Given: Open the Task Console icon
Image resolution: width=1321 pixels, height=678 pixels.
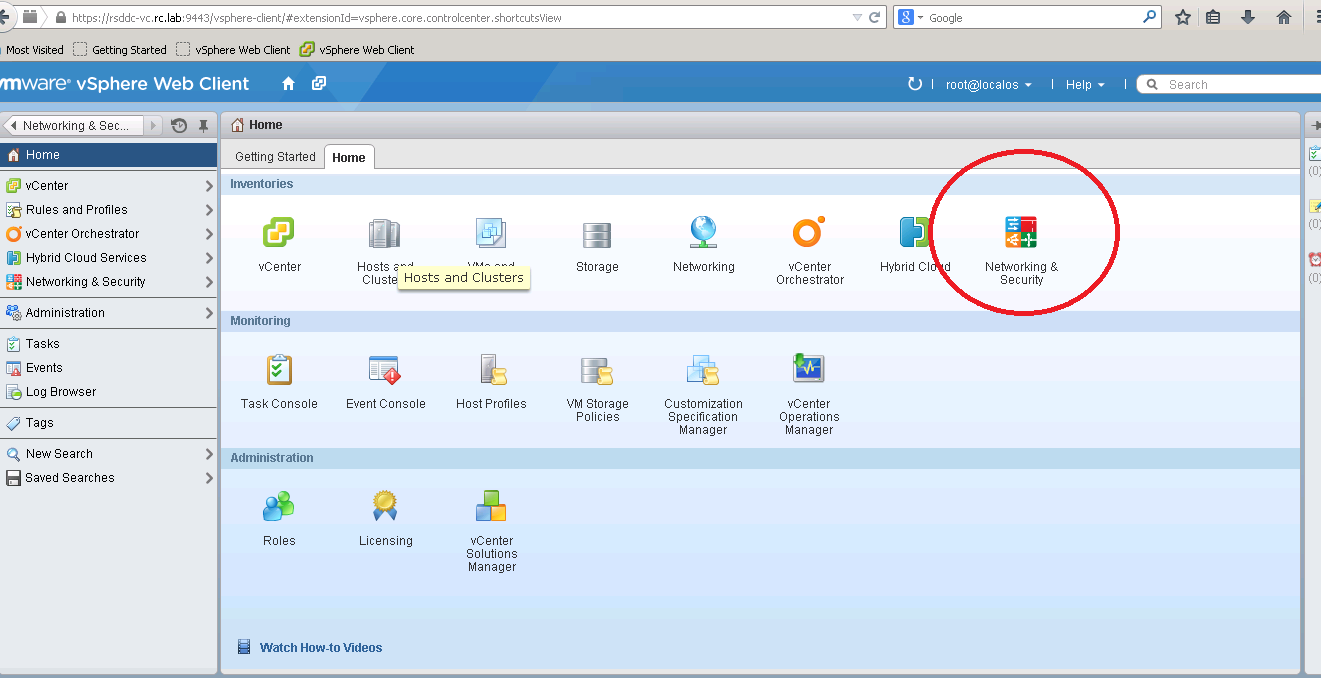Looking at the screenshot, I should click(279, 371).
